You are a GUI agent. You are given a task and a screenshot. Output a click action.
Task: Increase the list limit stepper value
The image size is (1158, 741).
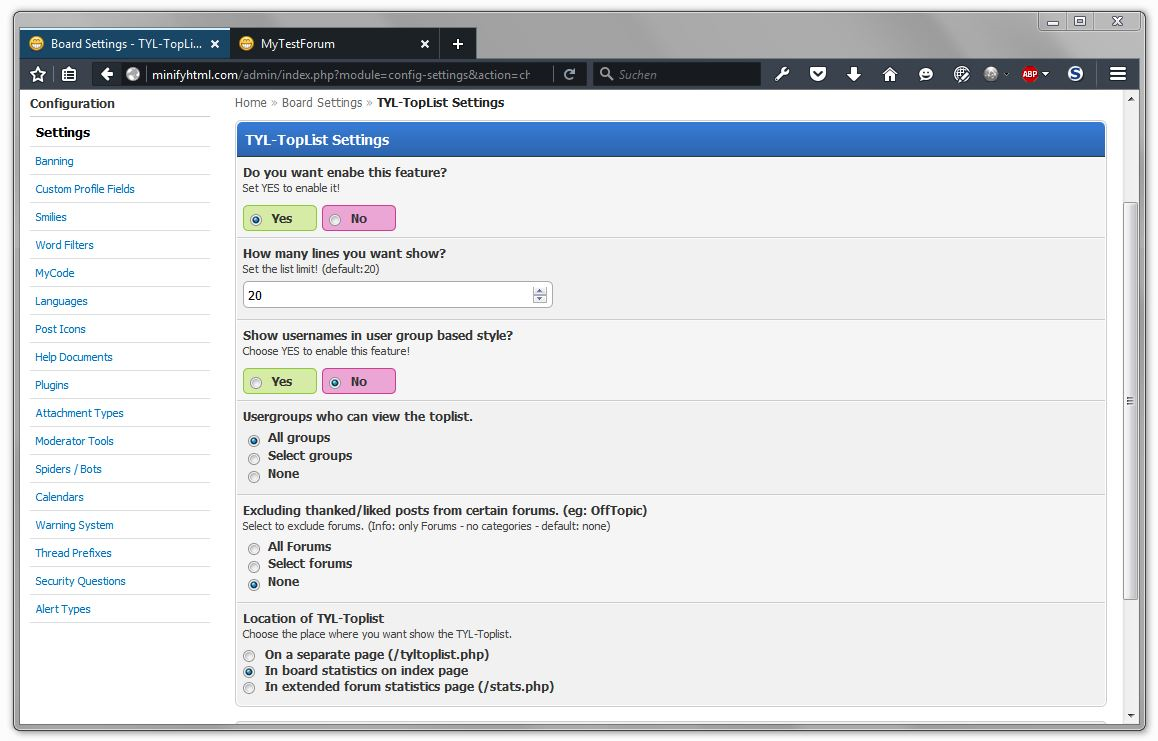[540, 290]
